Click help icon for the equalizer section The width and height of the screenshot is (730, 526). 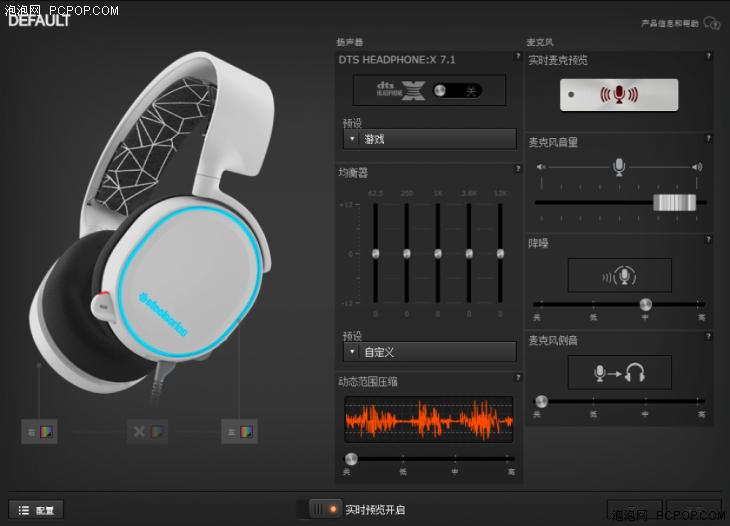(518, 169)
